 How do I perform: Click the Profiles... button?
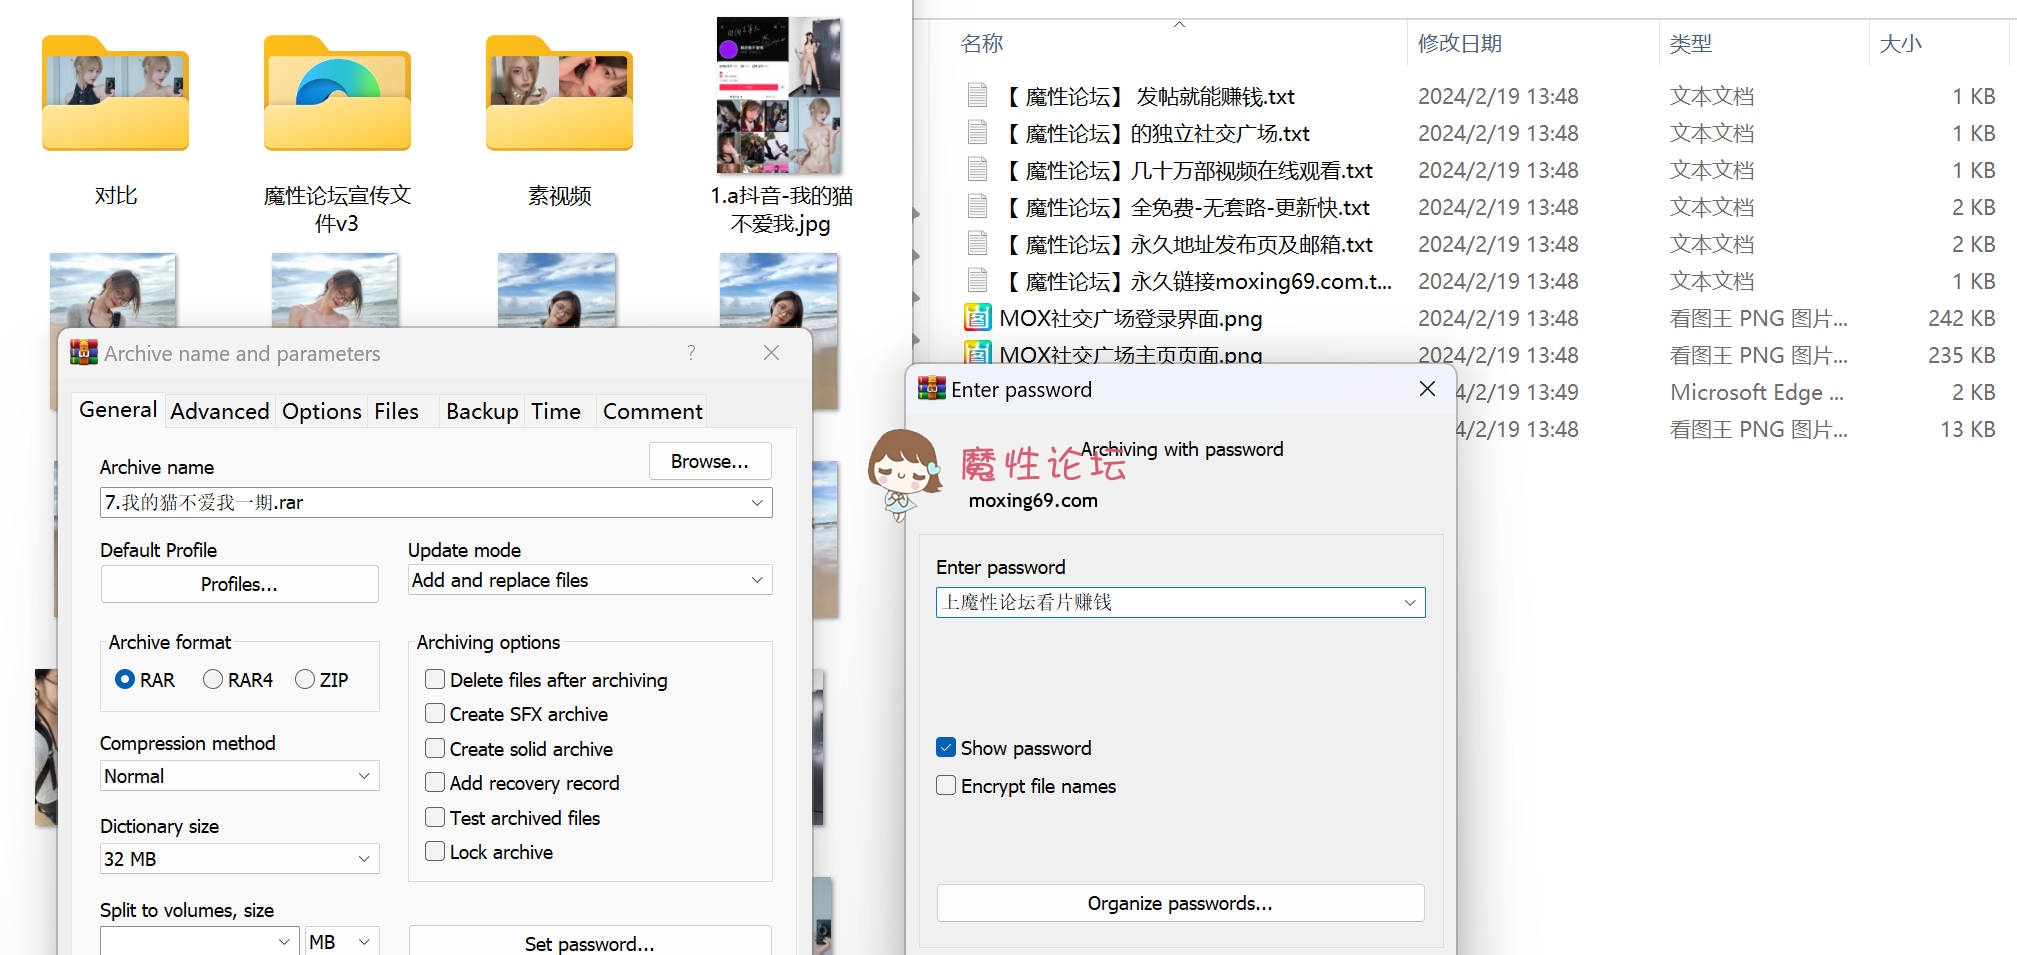[239, 584]
